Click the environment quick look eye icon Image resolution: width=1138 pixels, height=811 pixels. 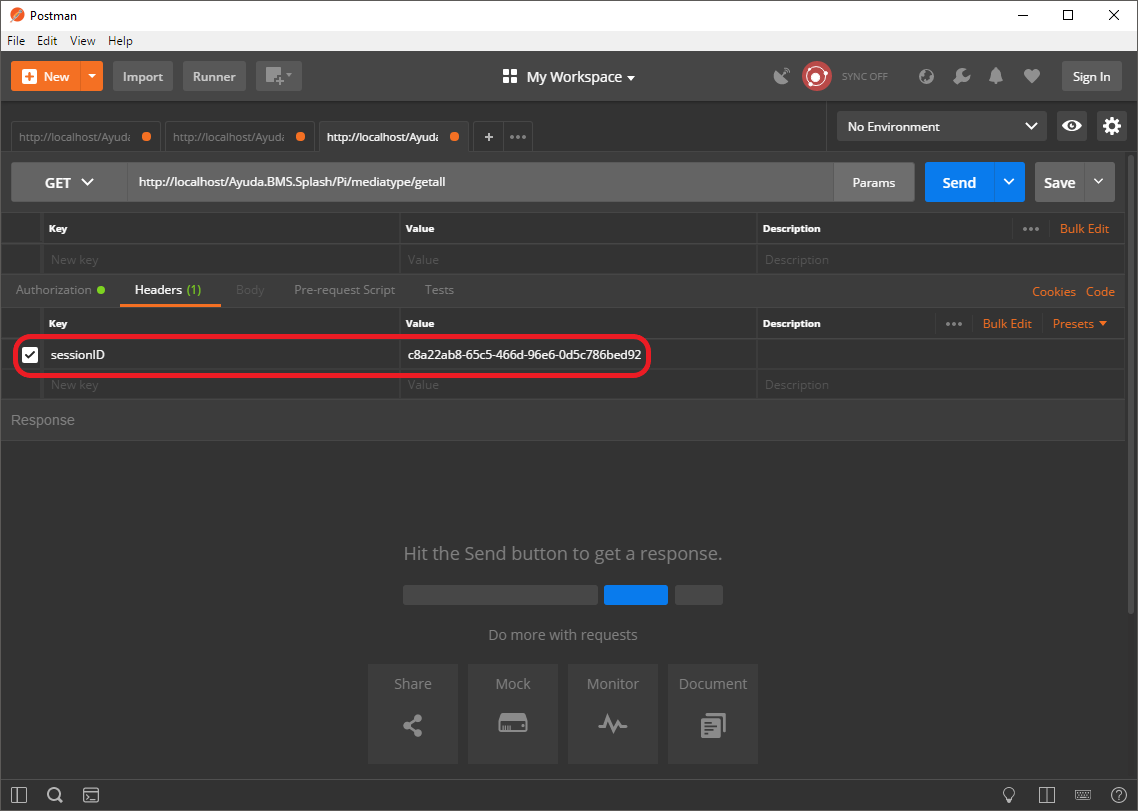(x=1071, y=126)
